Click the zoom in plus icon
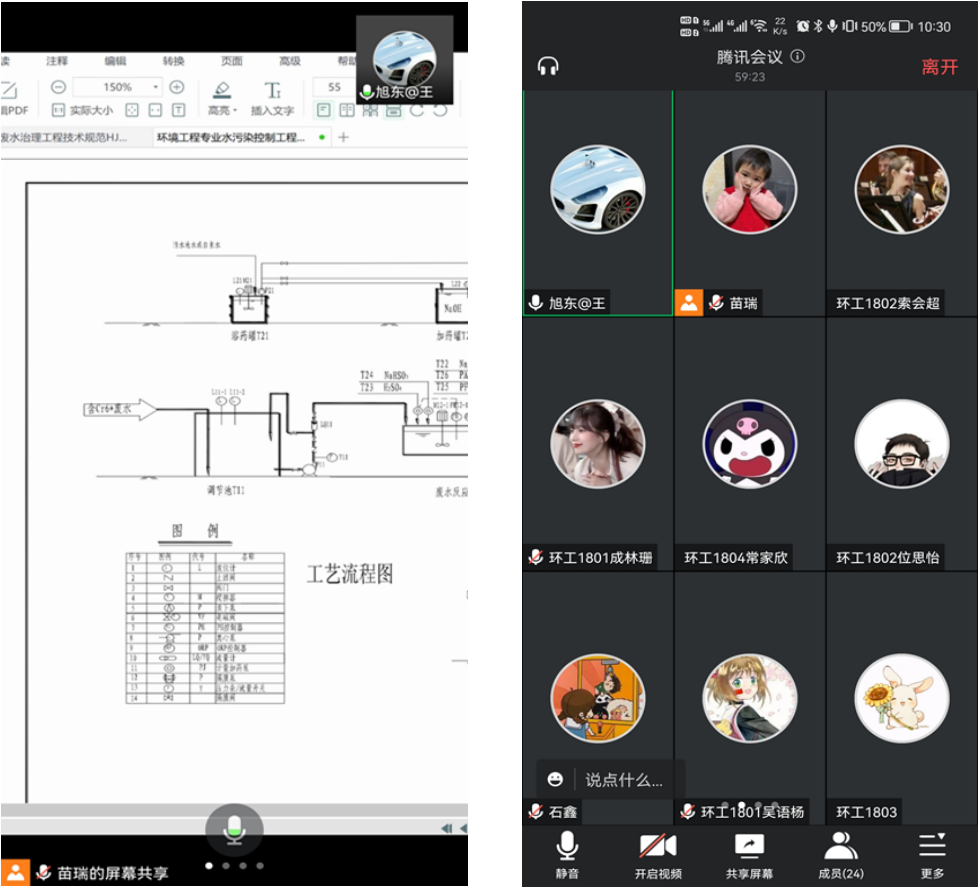The height and width of the screenshot is (889, 978). 177,87
